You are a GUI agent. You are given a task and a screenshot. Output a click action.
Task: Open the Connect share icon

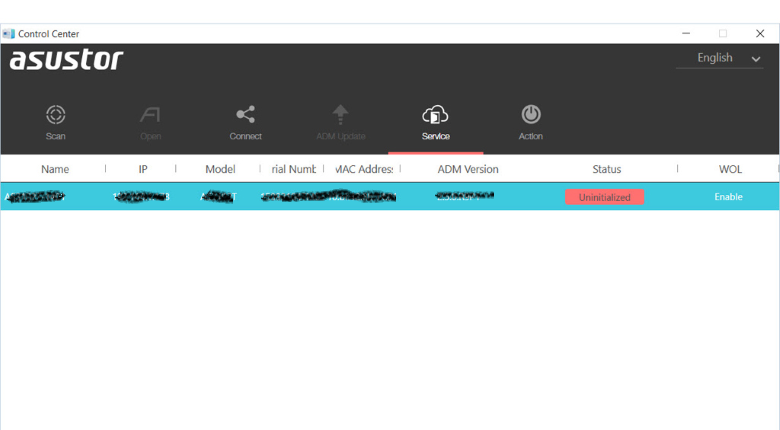tap(246, 114)
